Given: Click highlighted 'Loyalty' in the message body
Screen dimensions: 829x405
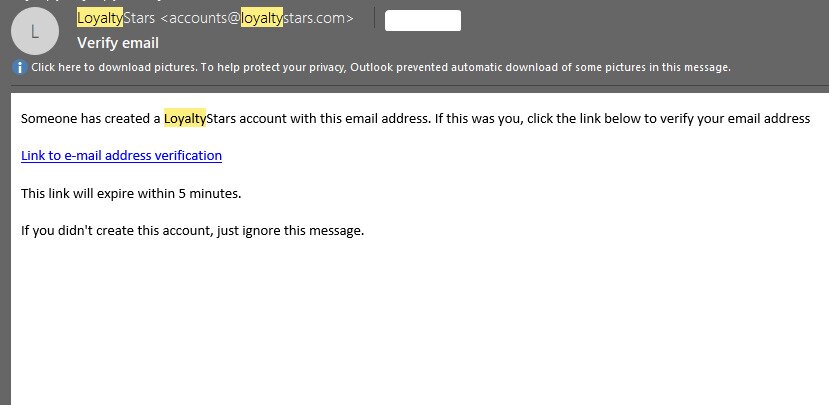Looking at the screenshot, I should click(185, 118).
